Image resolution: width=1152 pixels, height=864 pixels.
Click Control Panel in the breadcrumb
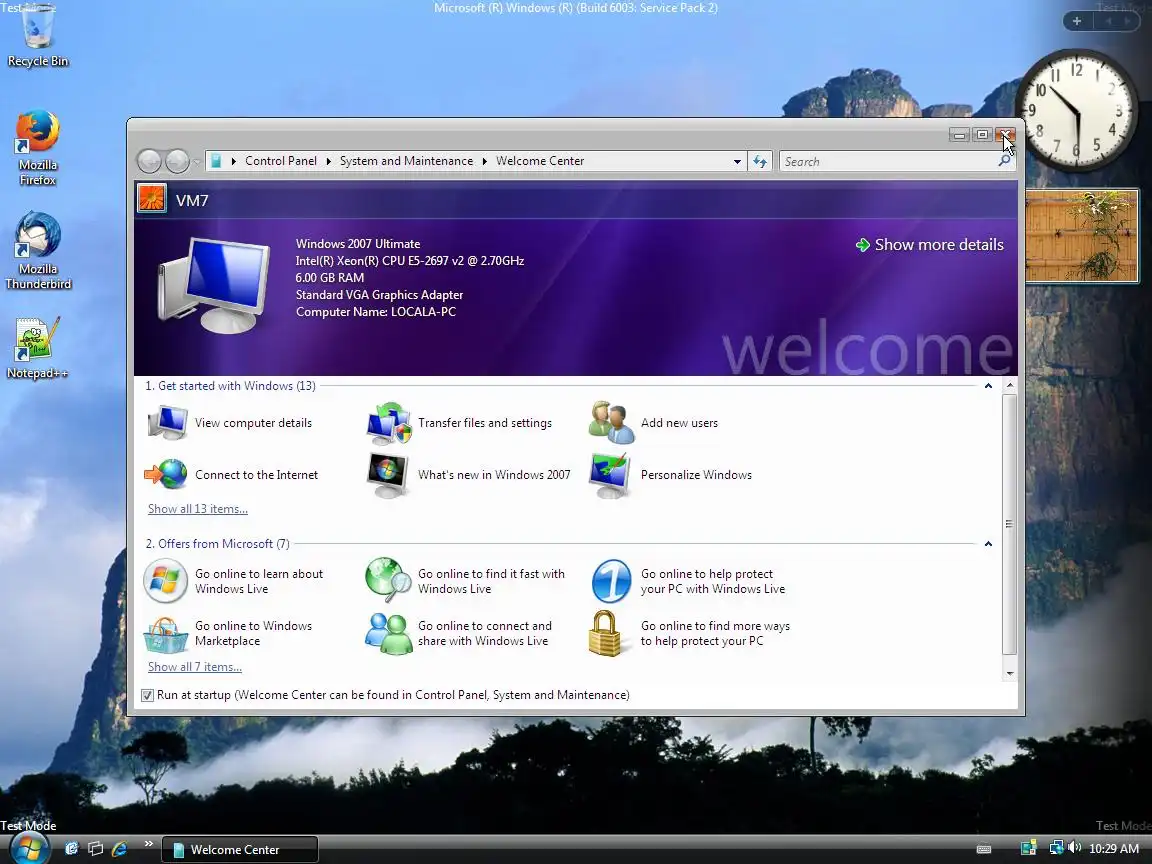281,161
